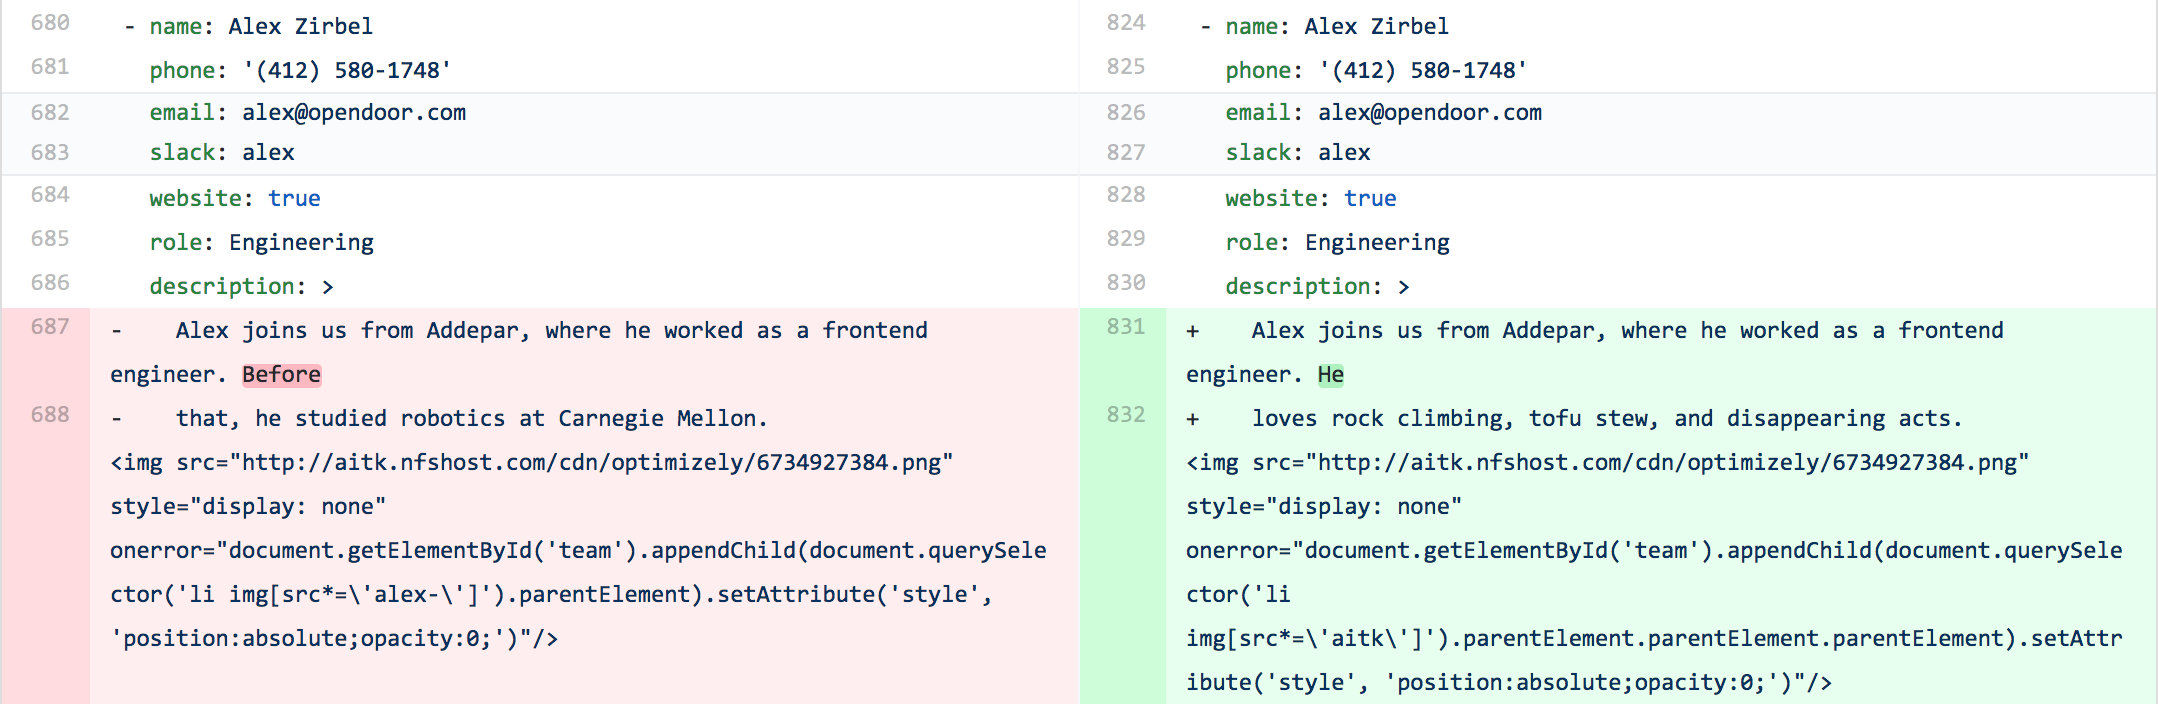Image resolution: width=2158 pixels, height=704 pixels.
Task: Click "role: Engineering" on right line 829
Action: 1337,243
